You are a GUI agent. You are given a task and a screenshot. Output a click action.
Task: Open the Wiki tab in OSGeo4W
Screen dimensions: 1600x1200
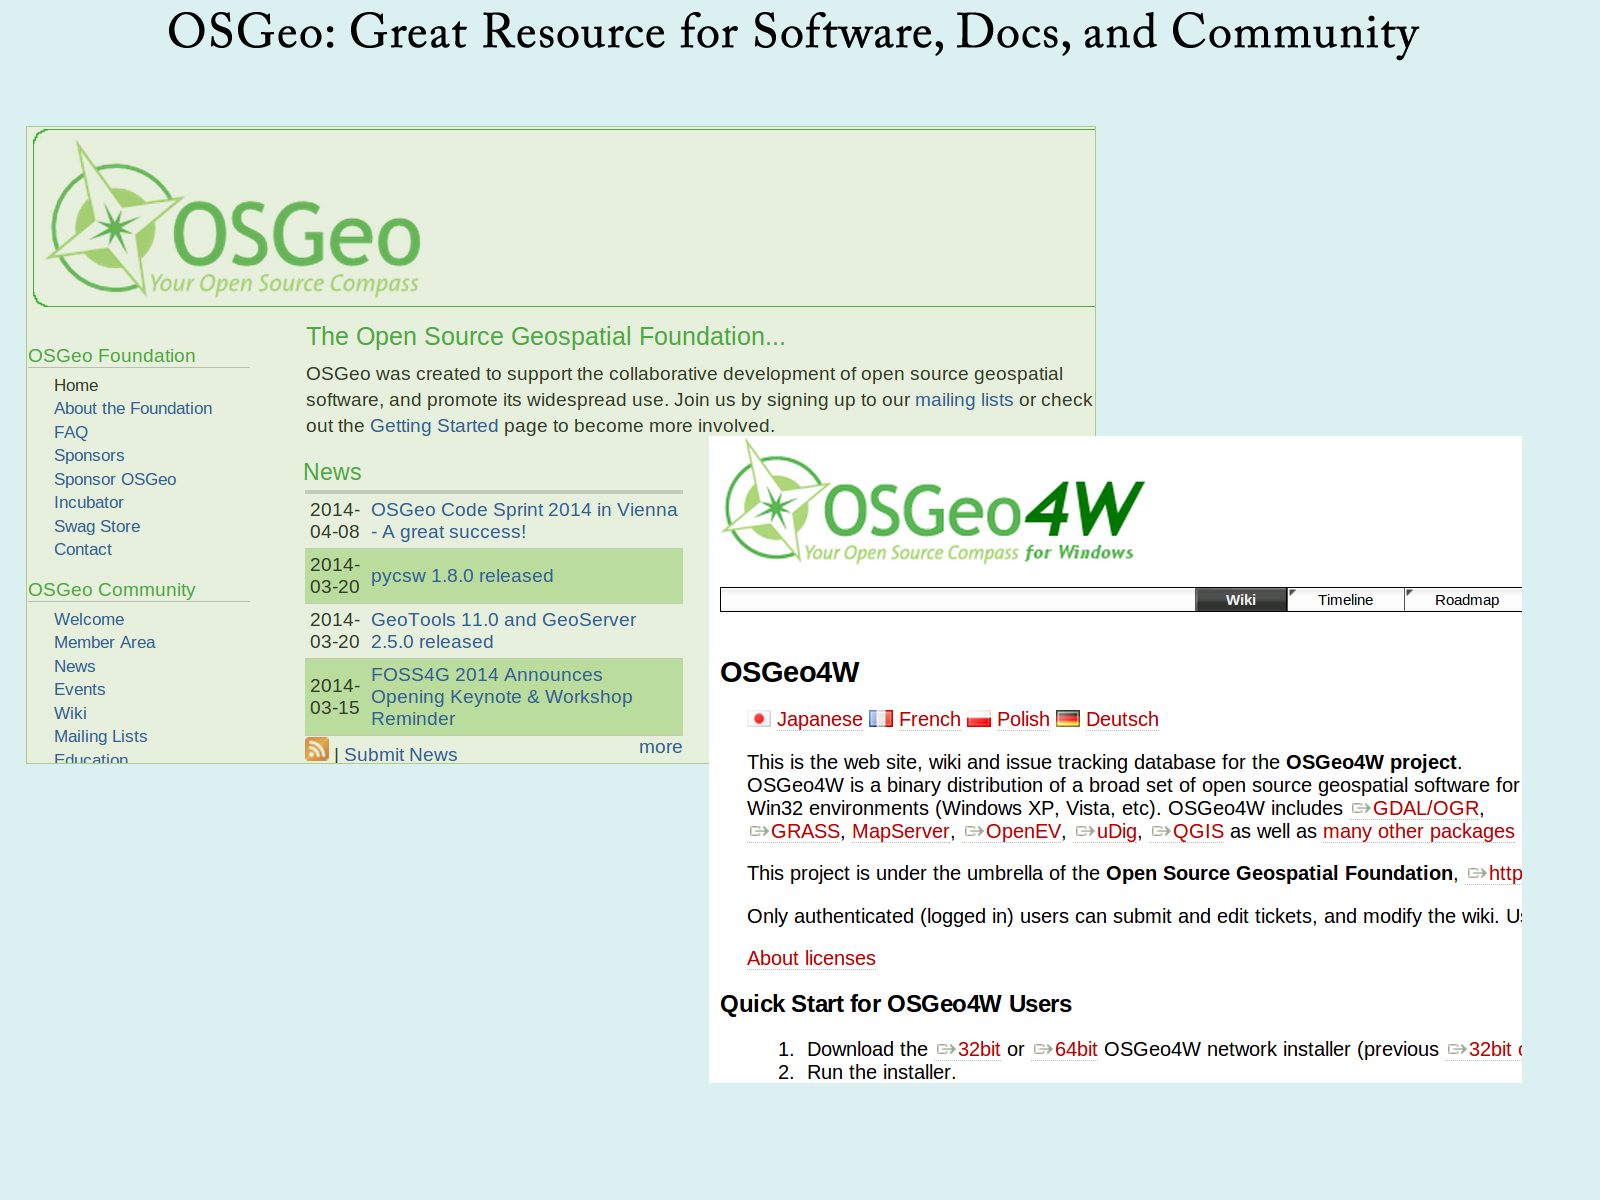[1240, 600]
